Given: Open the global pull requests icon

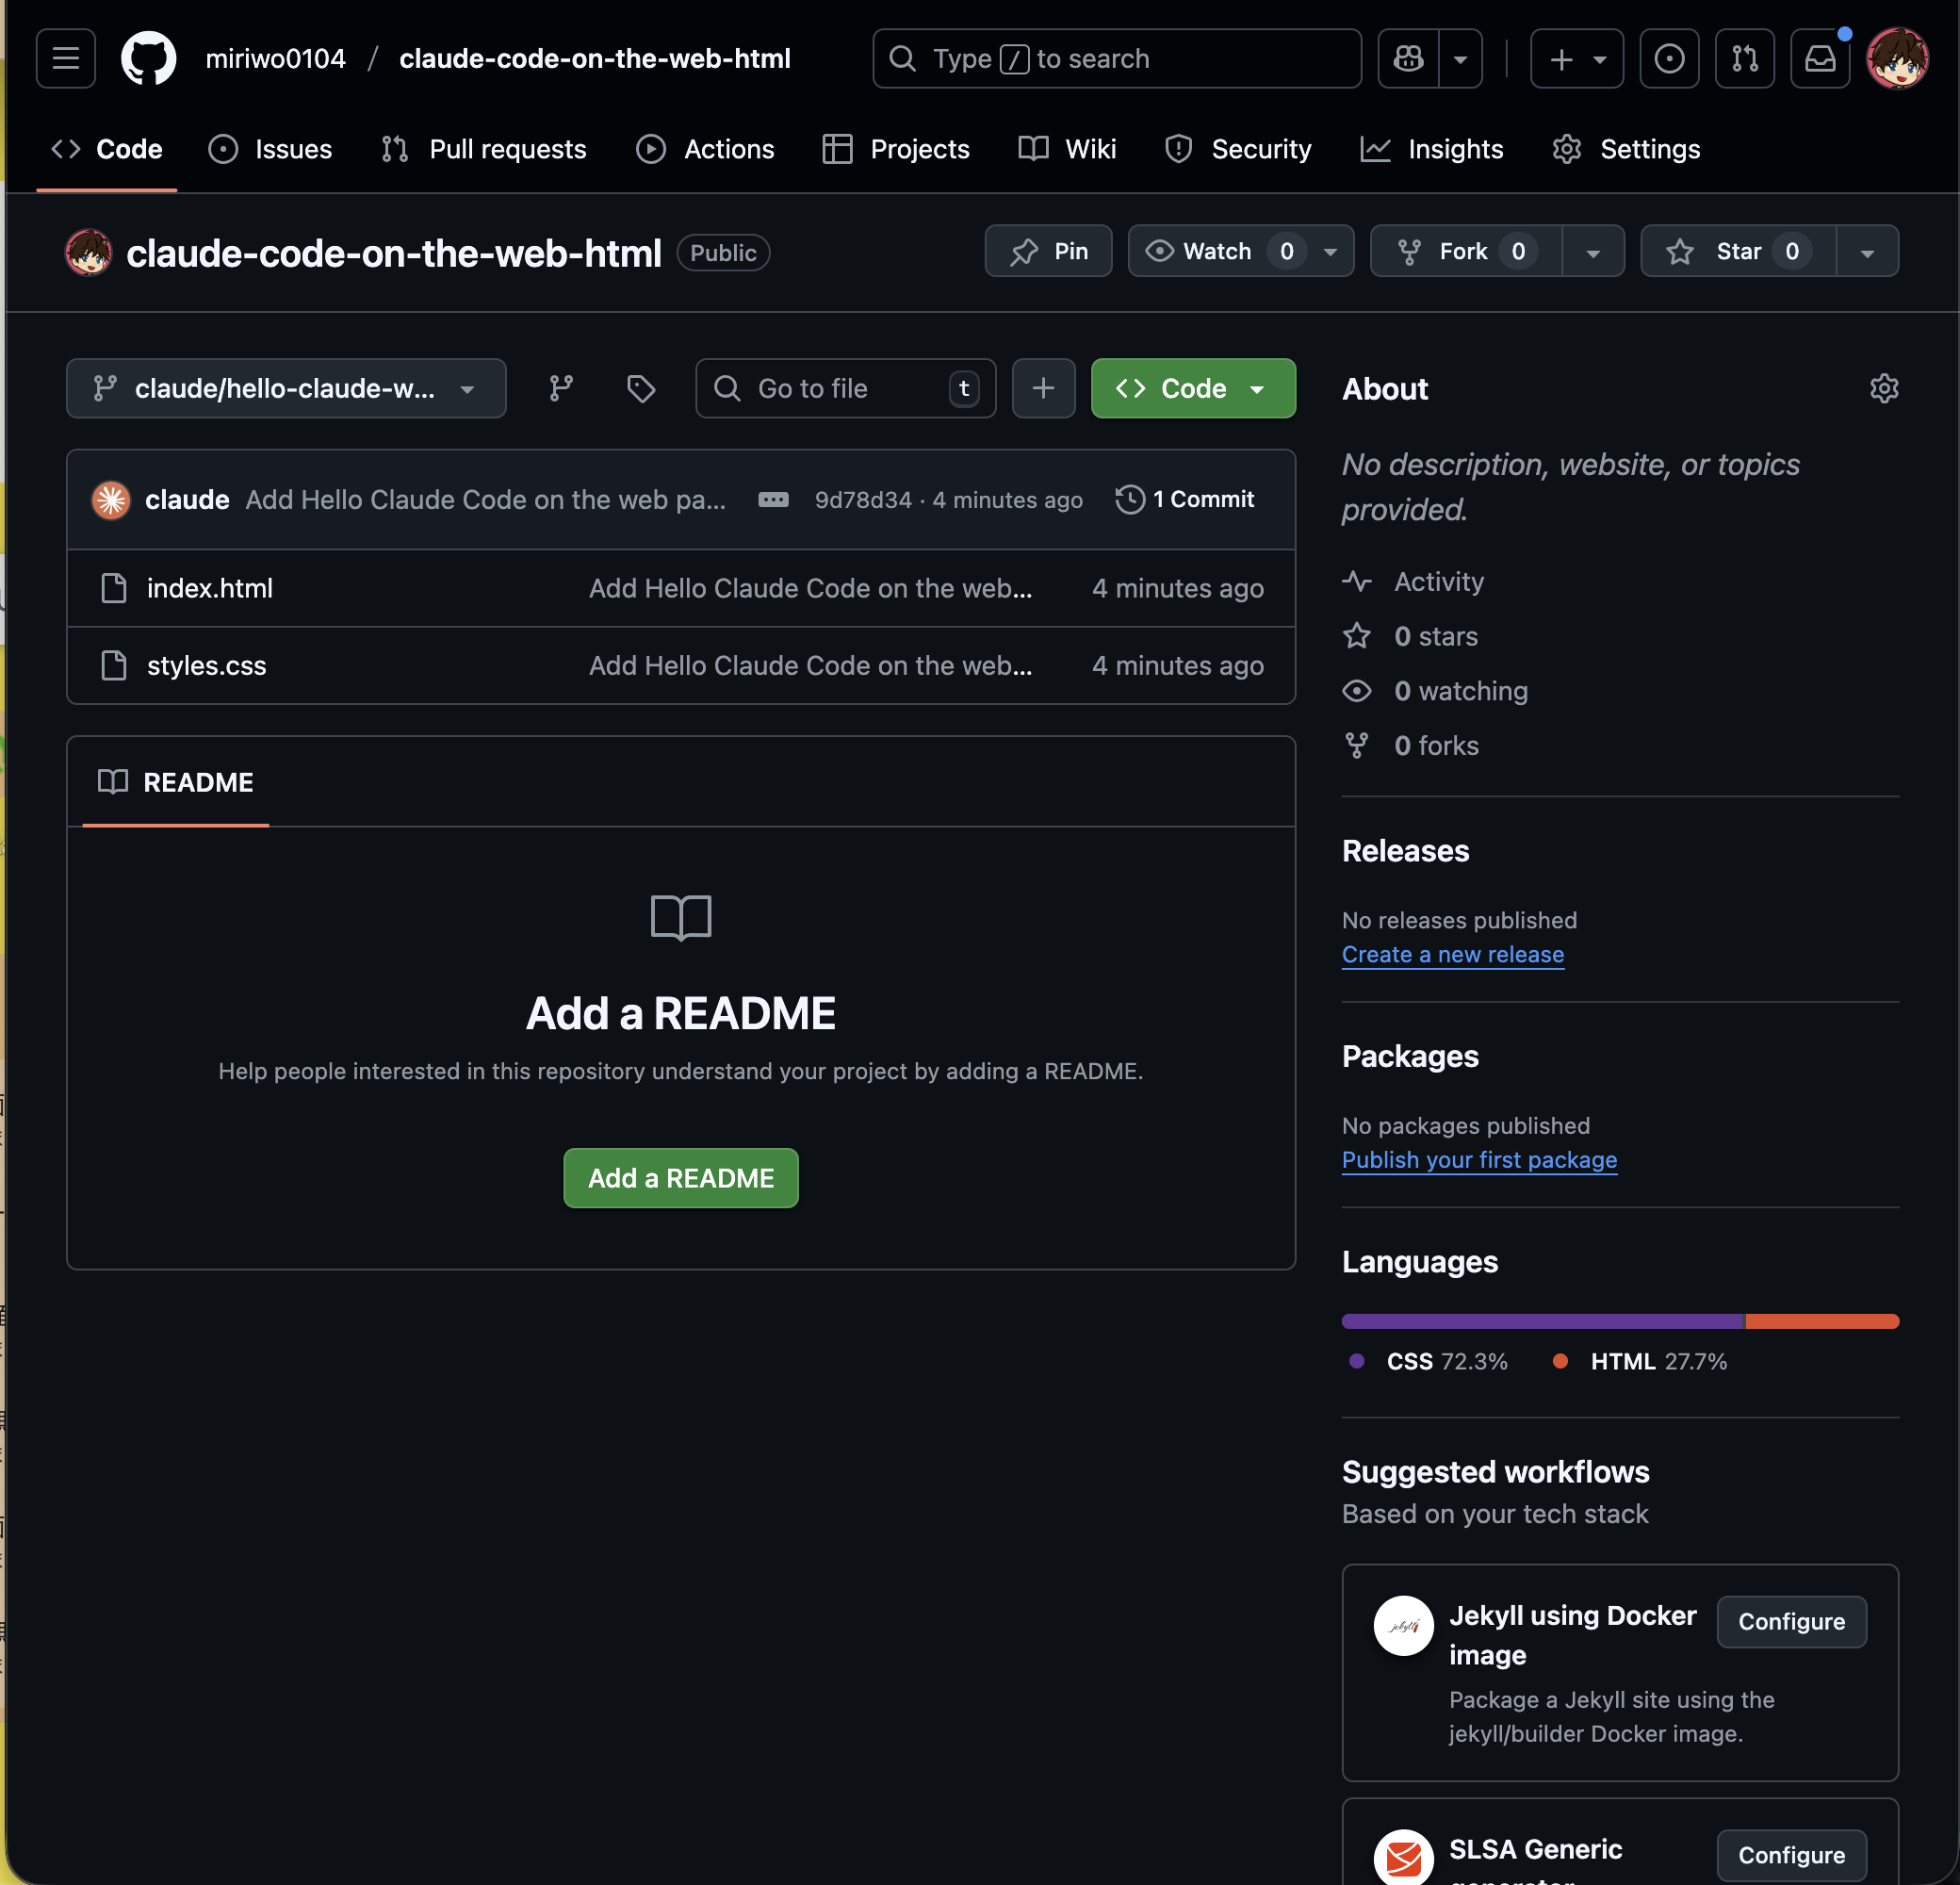Looking at the screenshot, I should pos(1744,58).
